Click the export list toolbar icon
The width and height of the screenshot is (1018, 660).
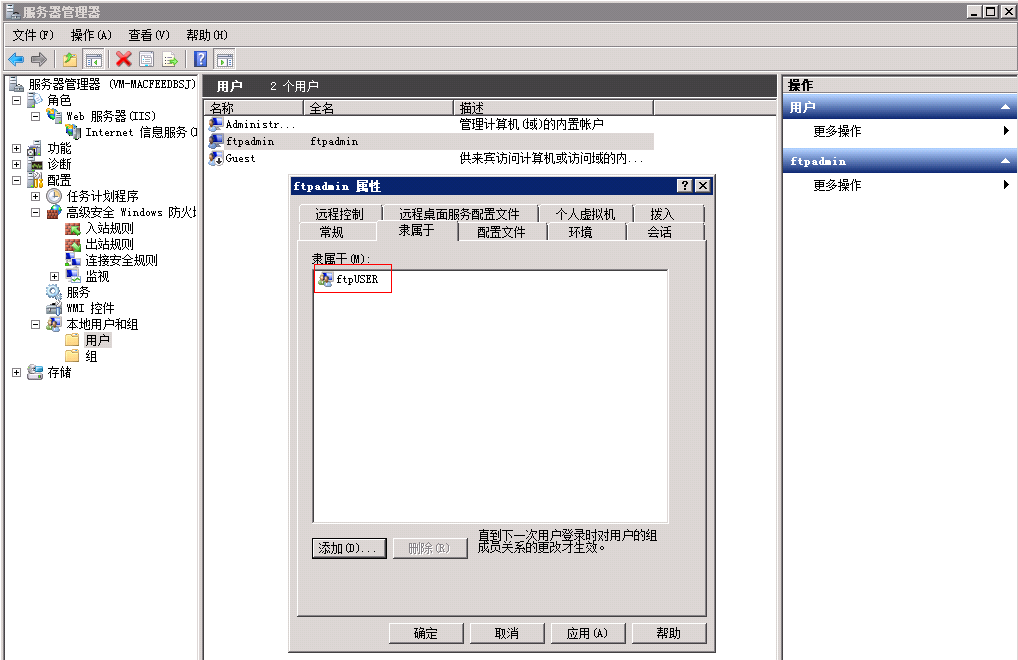(x=170, y=60)
